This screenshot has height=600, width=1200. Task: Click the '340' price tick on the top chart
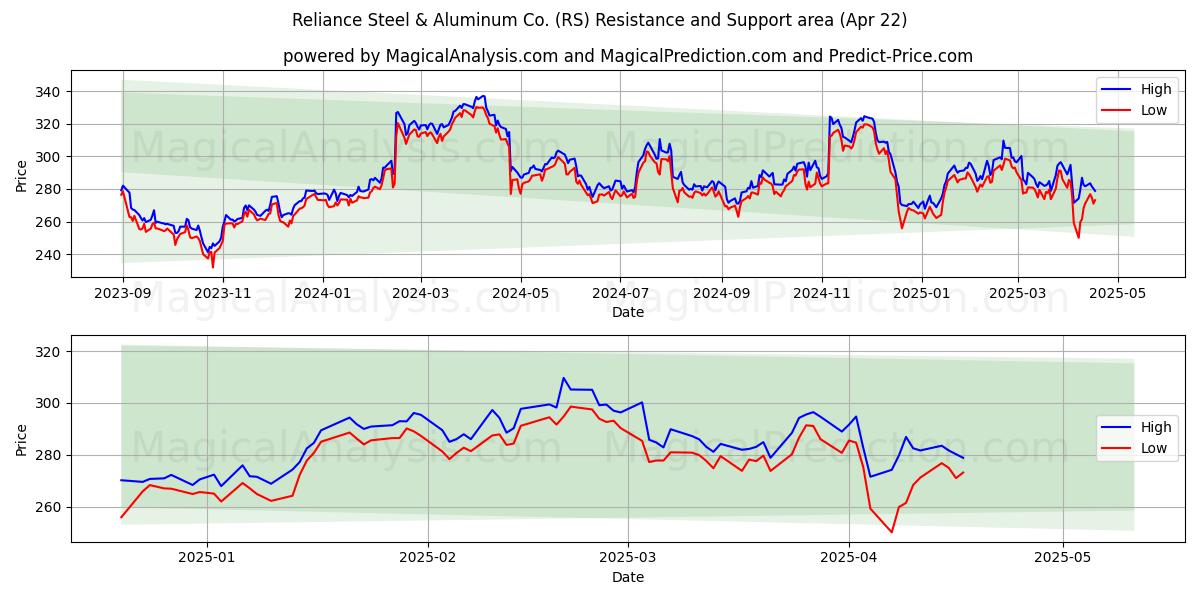pyautogui.click(x=49, y=92)
